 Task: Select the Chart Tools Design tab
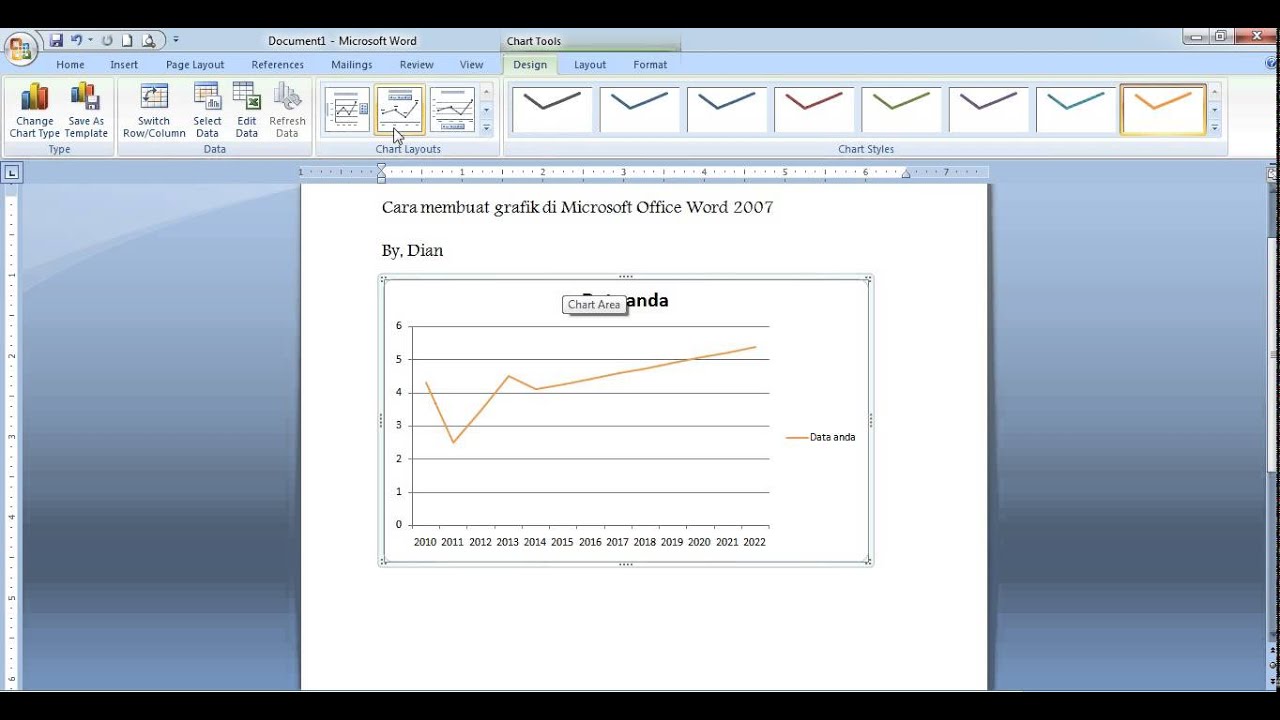point(530,65)
